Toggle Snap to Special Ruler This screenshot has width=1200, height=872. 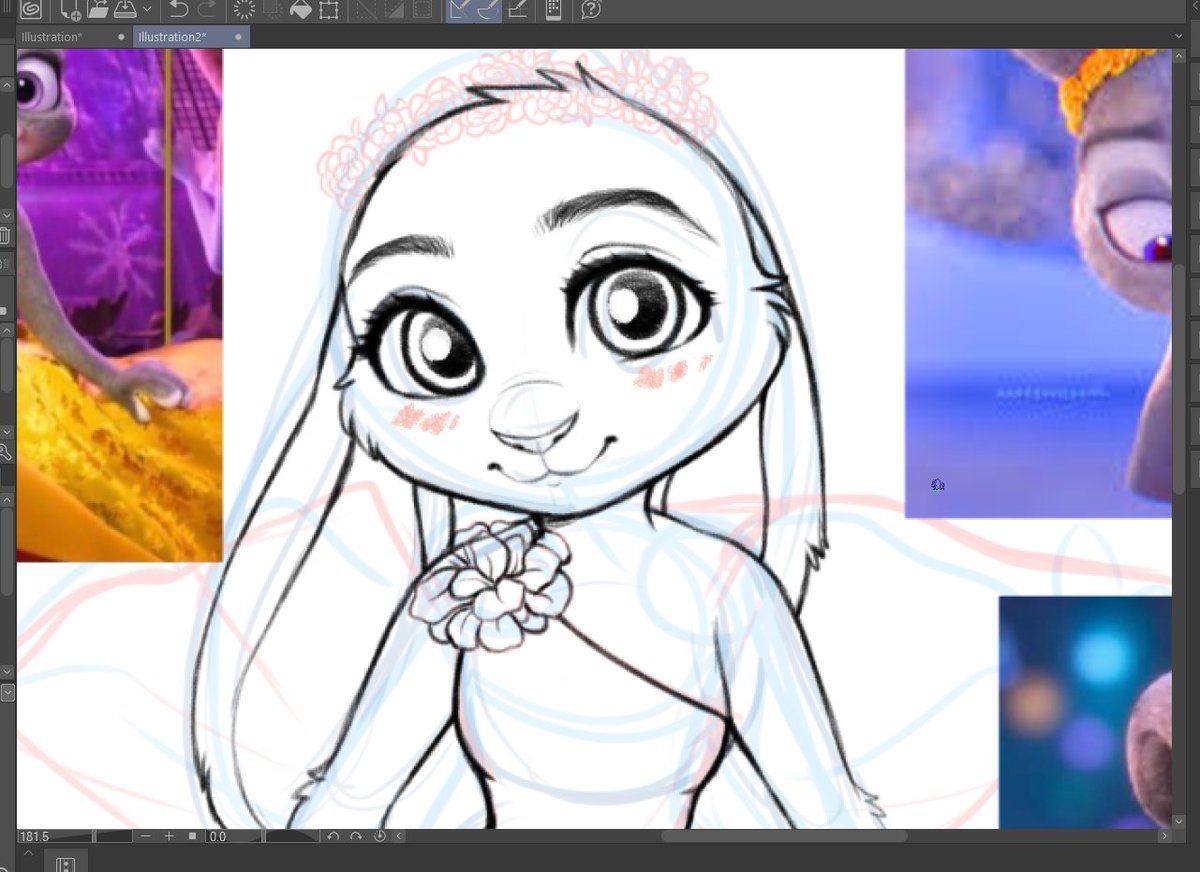[488, 10]
